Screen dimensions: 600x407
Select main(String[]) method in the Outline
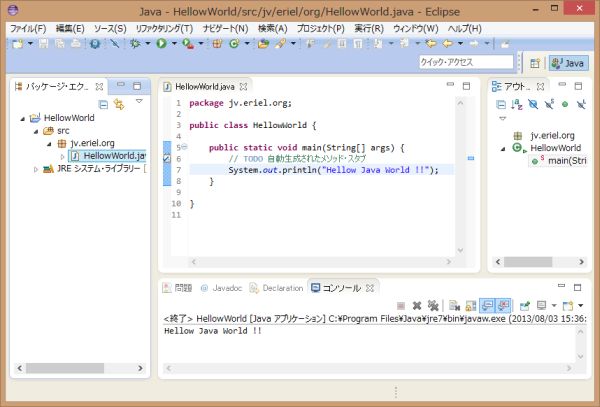point(559,161)
